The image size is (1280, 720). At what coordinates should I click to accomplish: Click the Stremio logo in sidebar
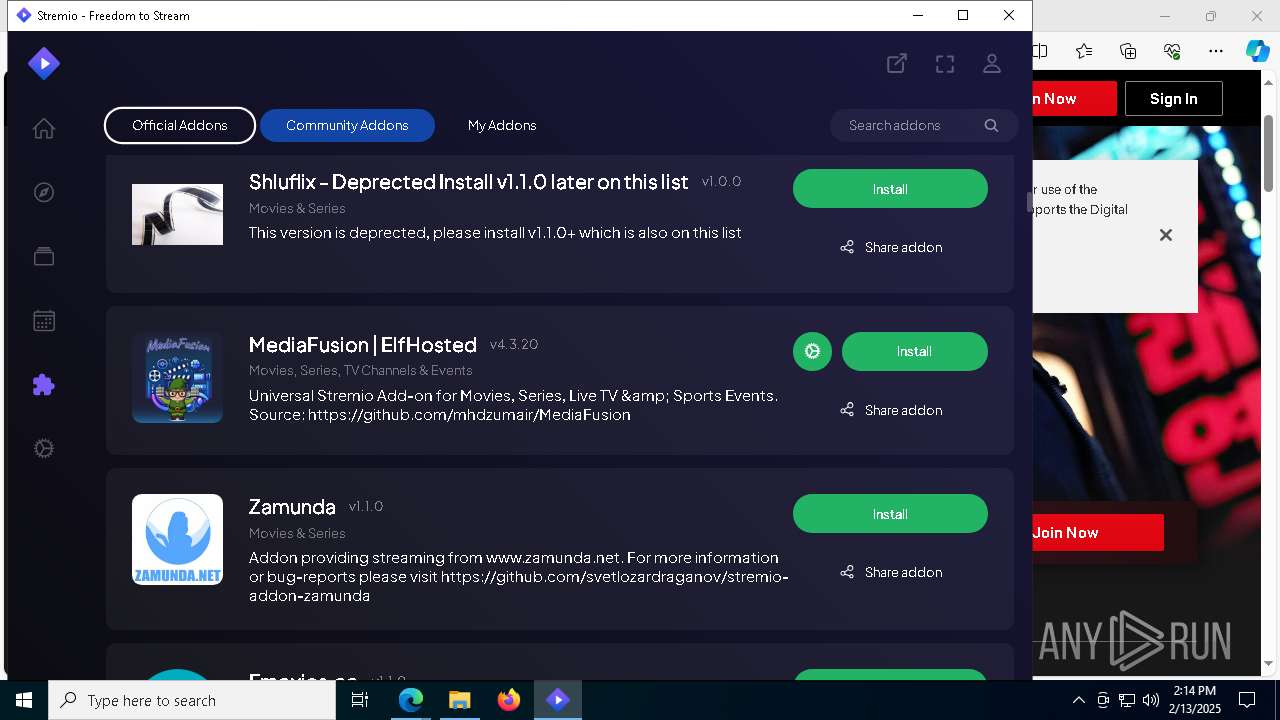click(44, 64)
